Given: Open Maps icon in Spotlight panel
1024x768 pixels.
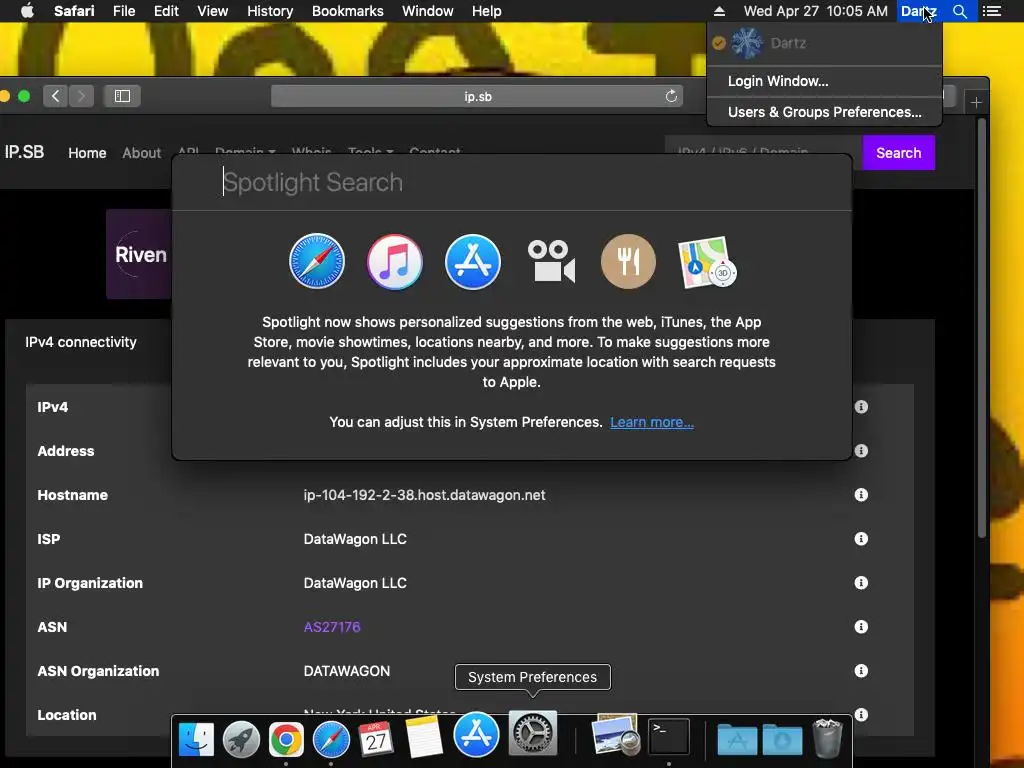Looking at the screenshot, I should point(707,262).
